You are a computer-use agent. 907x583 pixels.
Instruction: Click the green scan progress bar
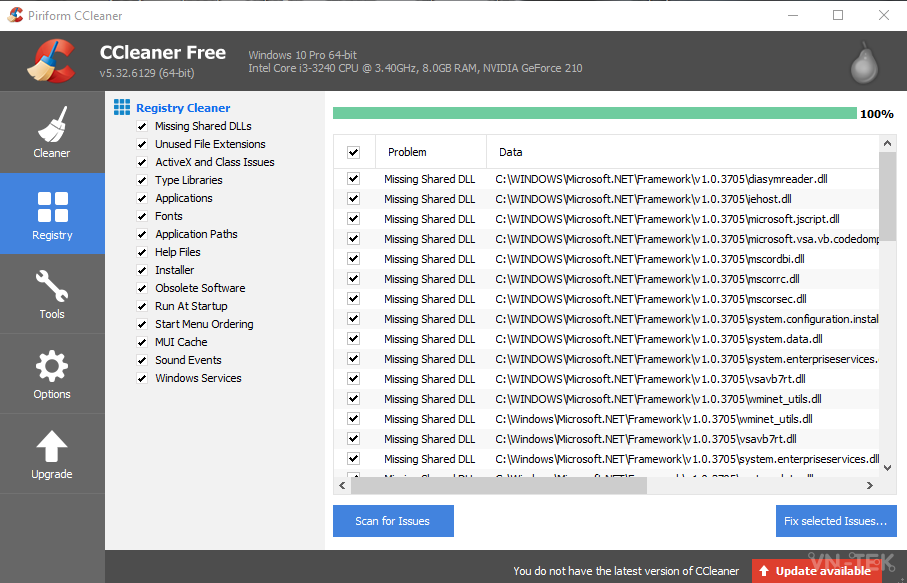pos(595,113)
